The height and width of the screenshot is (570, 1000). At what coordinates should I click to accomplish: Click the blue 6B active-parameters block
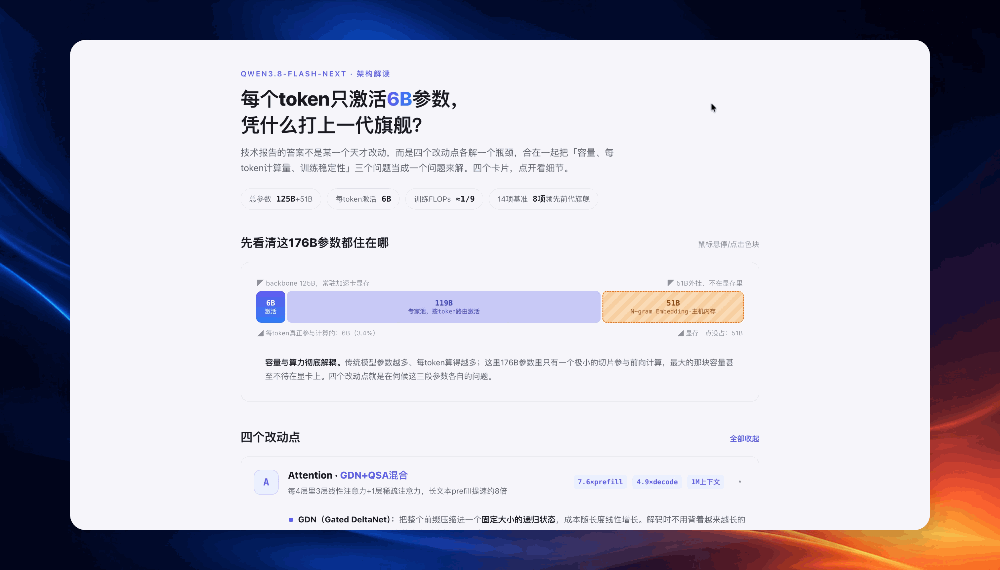click(270, 307)
